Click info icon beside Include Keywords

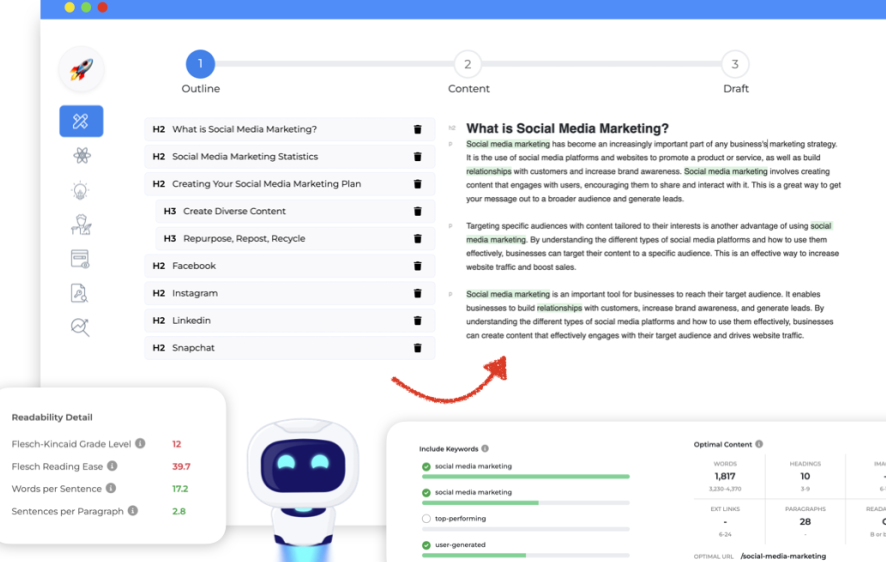485,448
